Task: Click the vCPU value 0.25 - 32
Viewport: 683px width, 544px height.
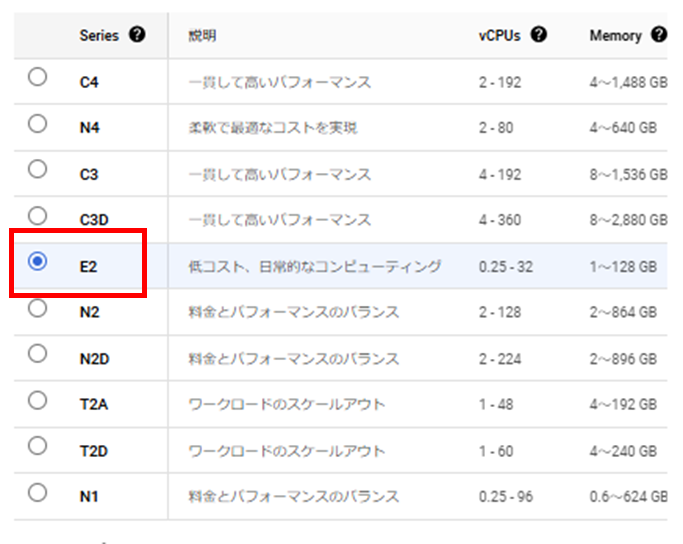Action: click(x=506, y=267)
